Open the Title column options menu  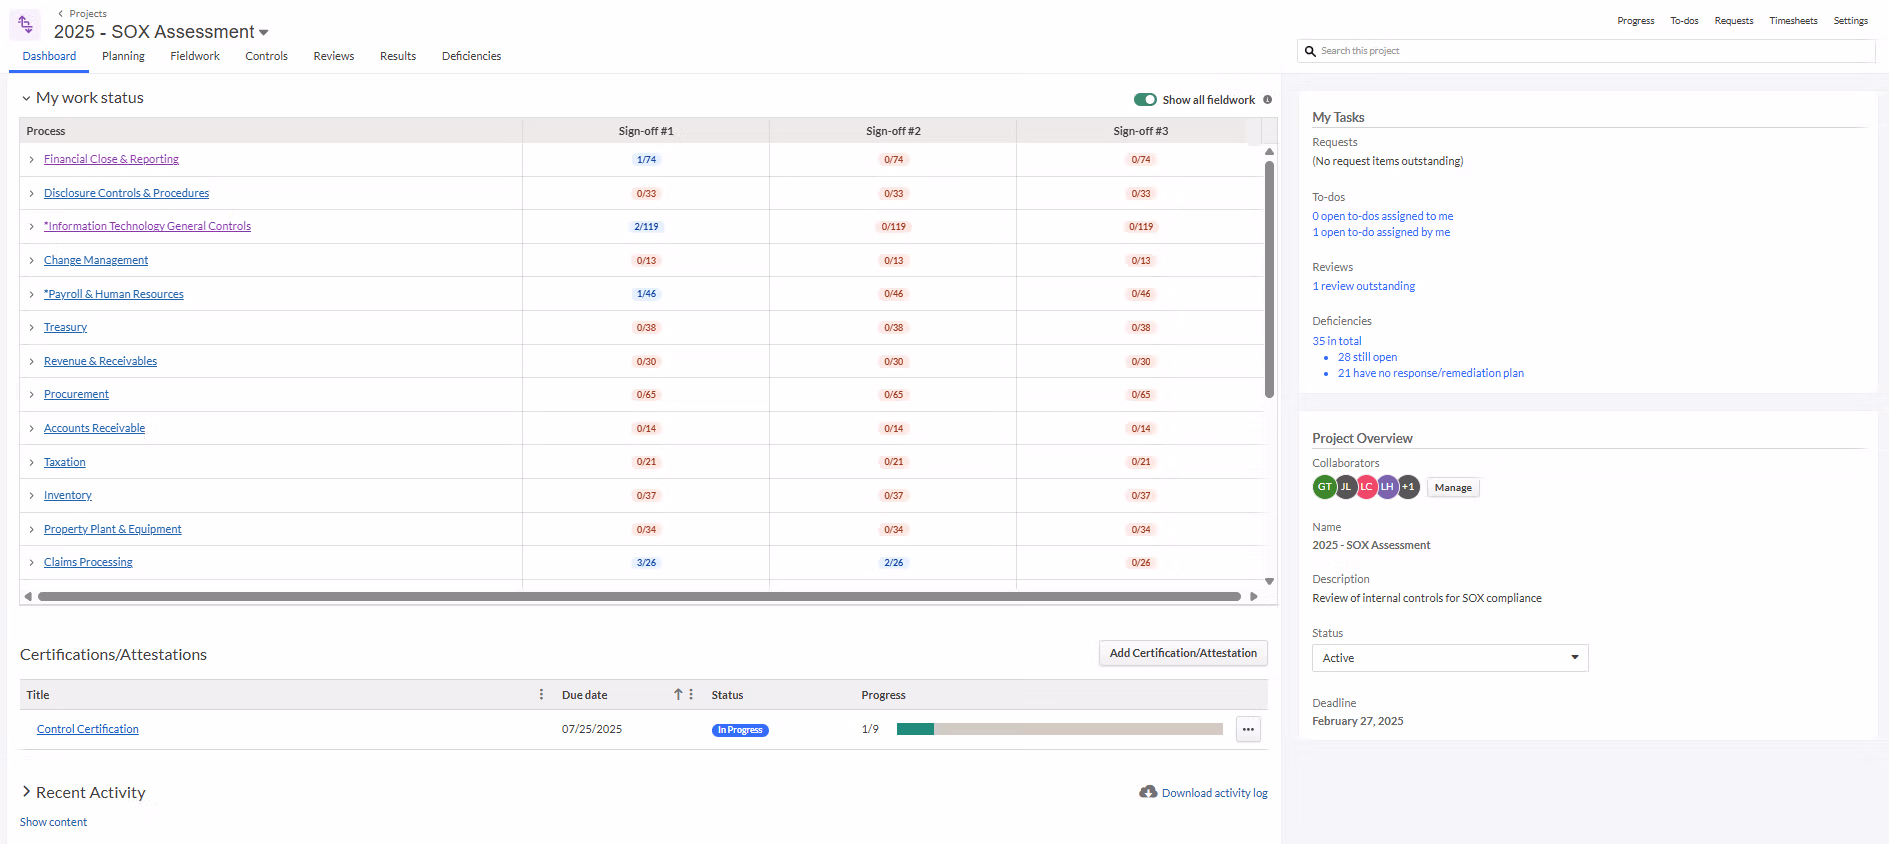click(x=542, y=694)
